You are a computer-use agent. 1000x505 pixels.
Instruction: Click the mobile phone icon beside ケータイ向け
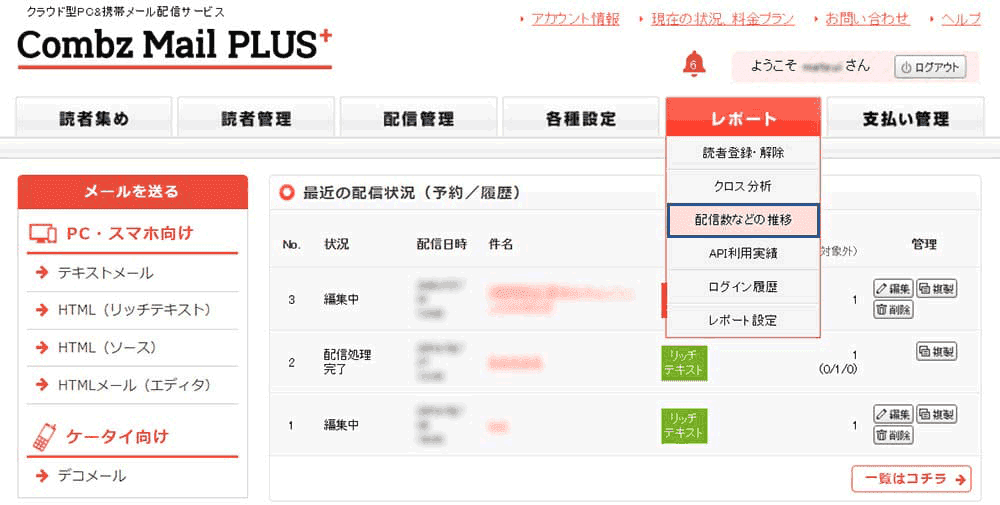point(43,437)
